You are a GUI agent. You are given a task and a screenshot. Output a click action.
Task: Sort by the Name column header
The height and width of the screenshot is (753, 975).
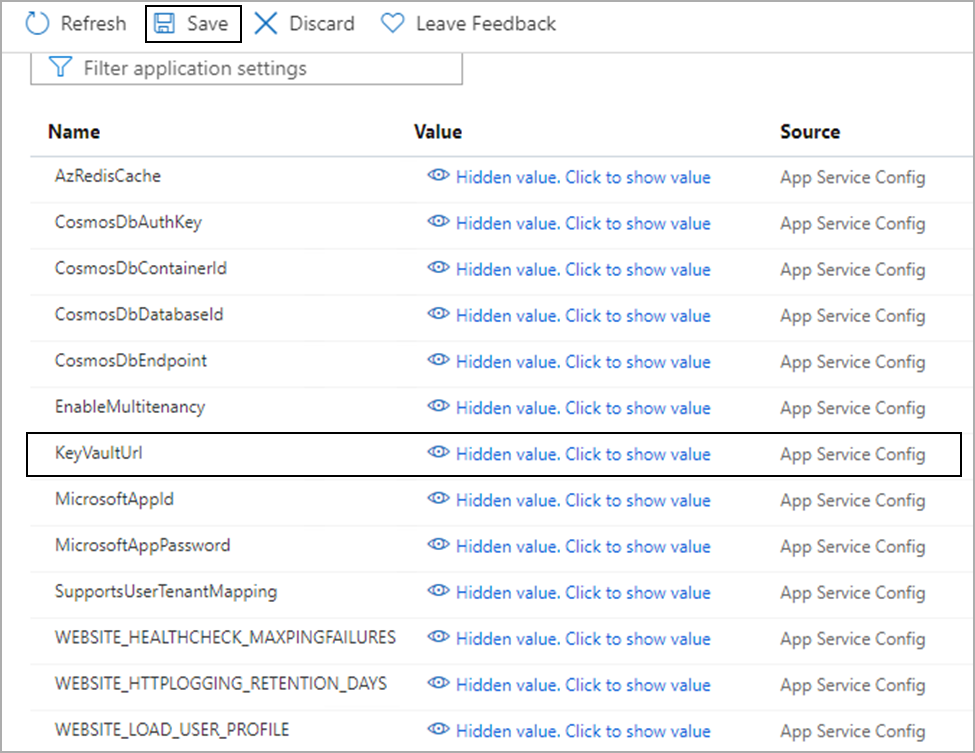74,132
